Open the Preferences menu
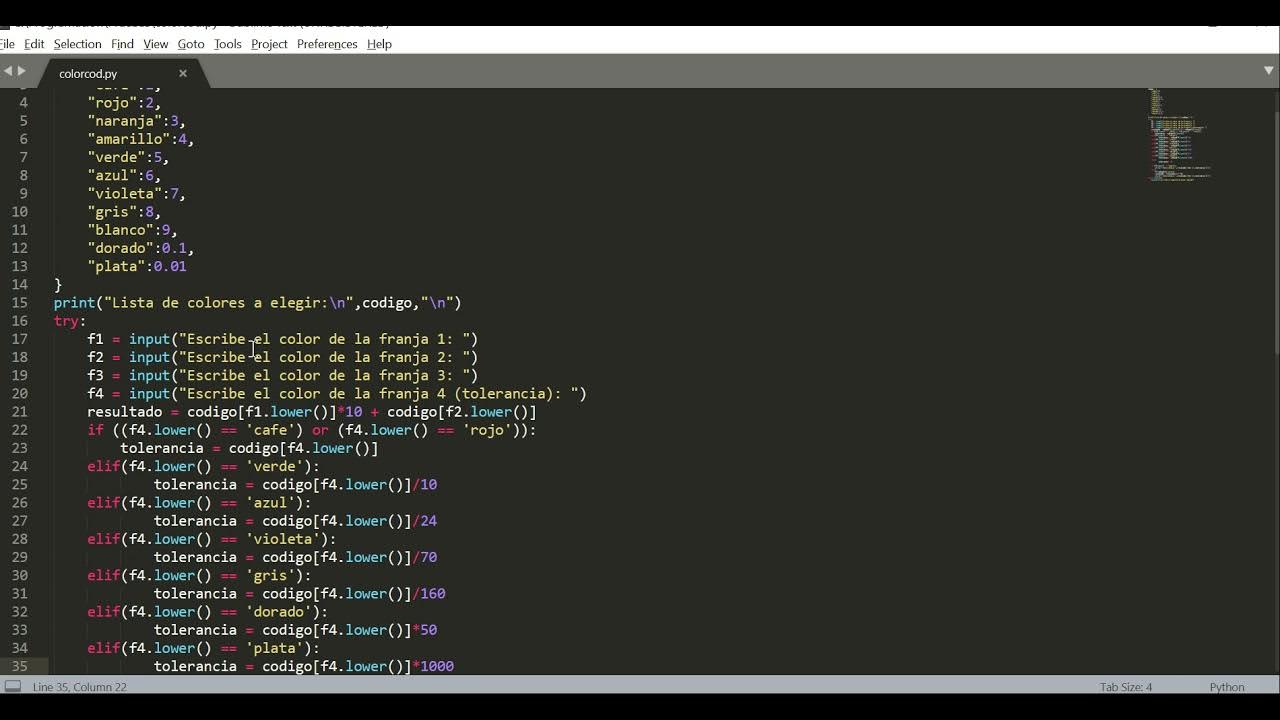This screenshot has height=720, width=1280. 327,44
